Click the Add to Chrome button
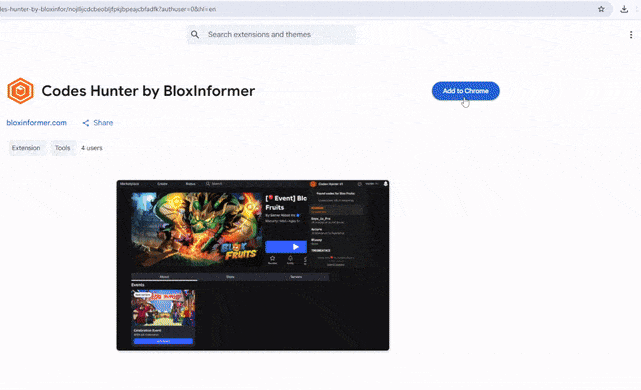 [465, 91]
